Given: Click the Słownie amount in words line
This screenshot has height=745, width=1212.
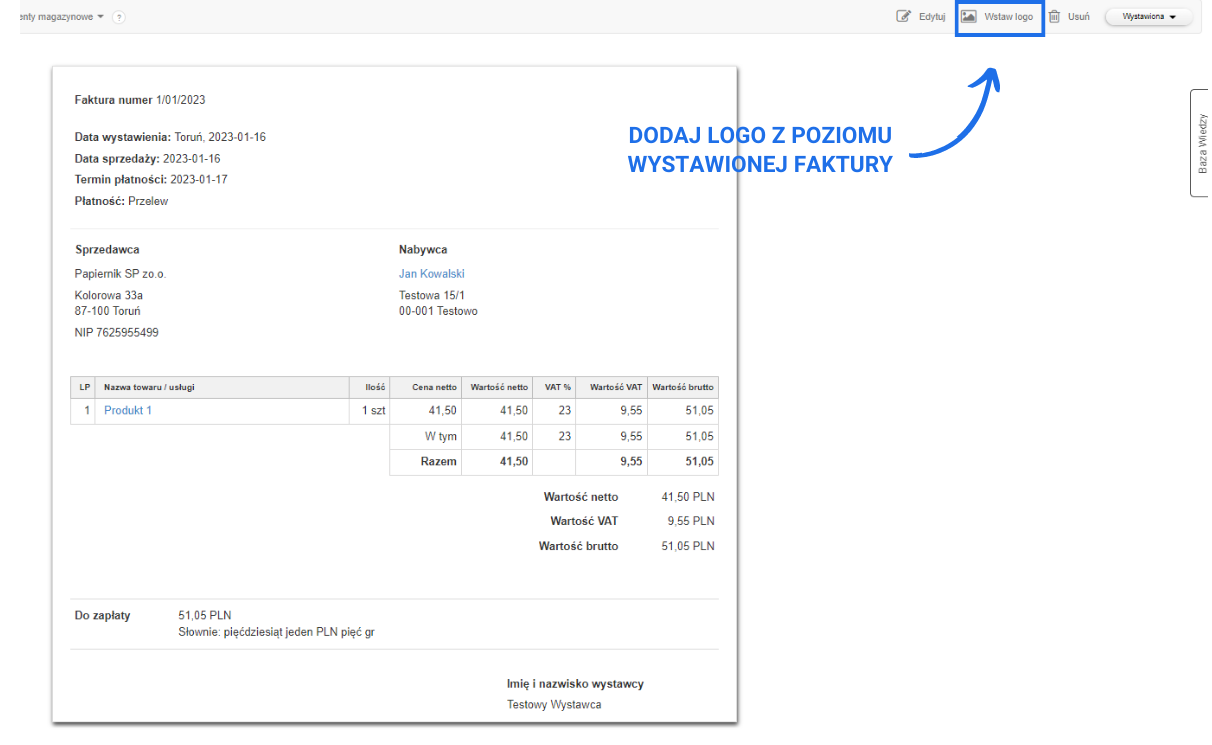Looking at the screenshot, I should click(276, 633).
